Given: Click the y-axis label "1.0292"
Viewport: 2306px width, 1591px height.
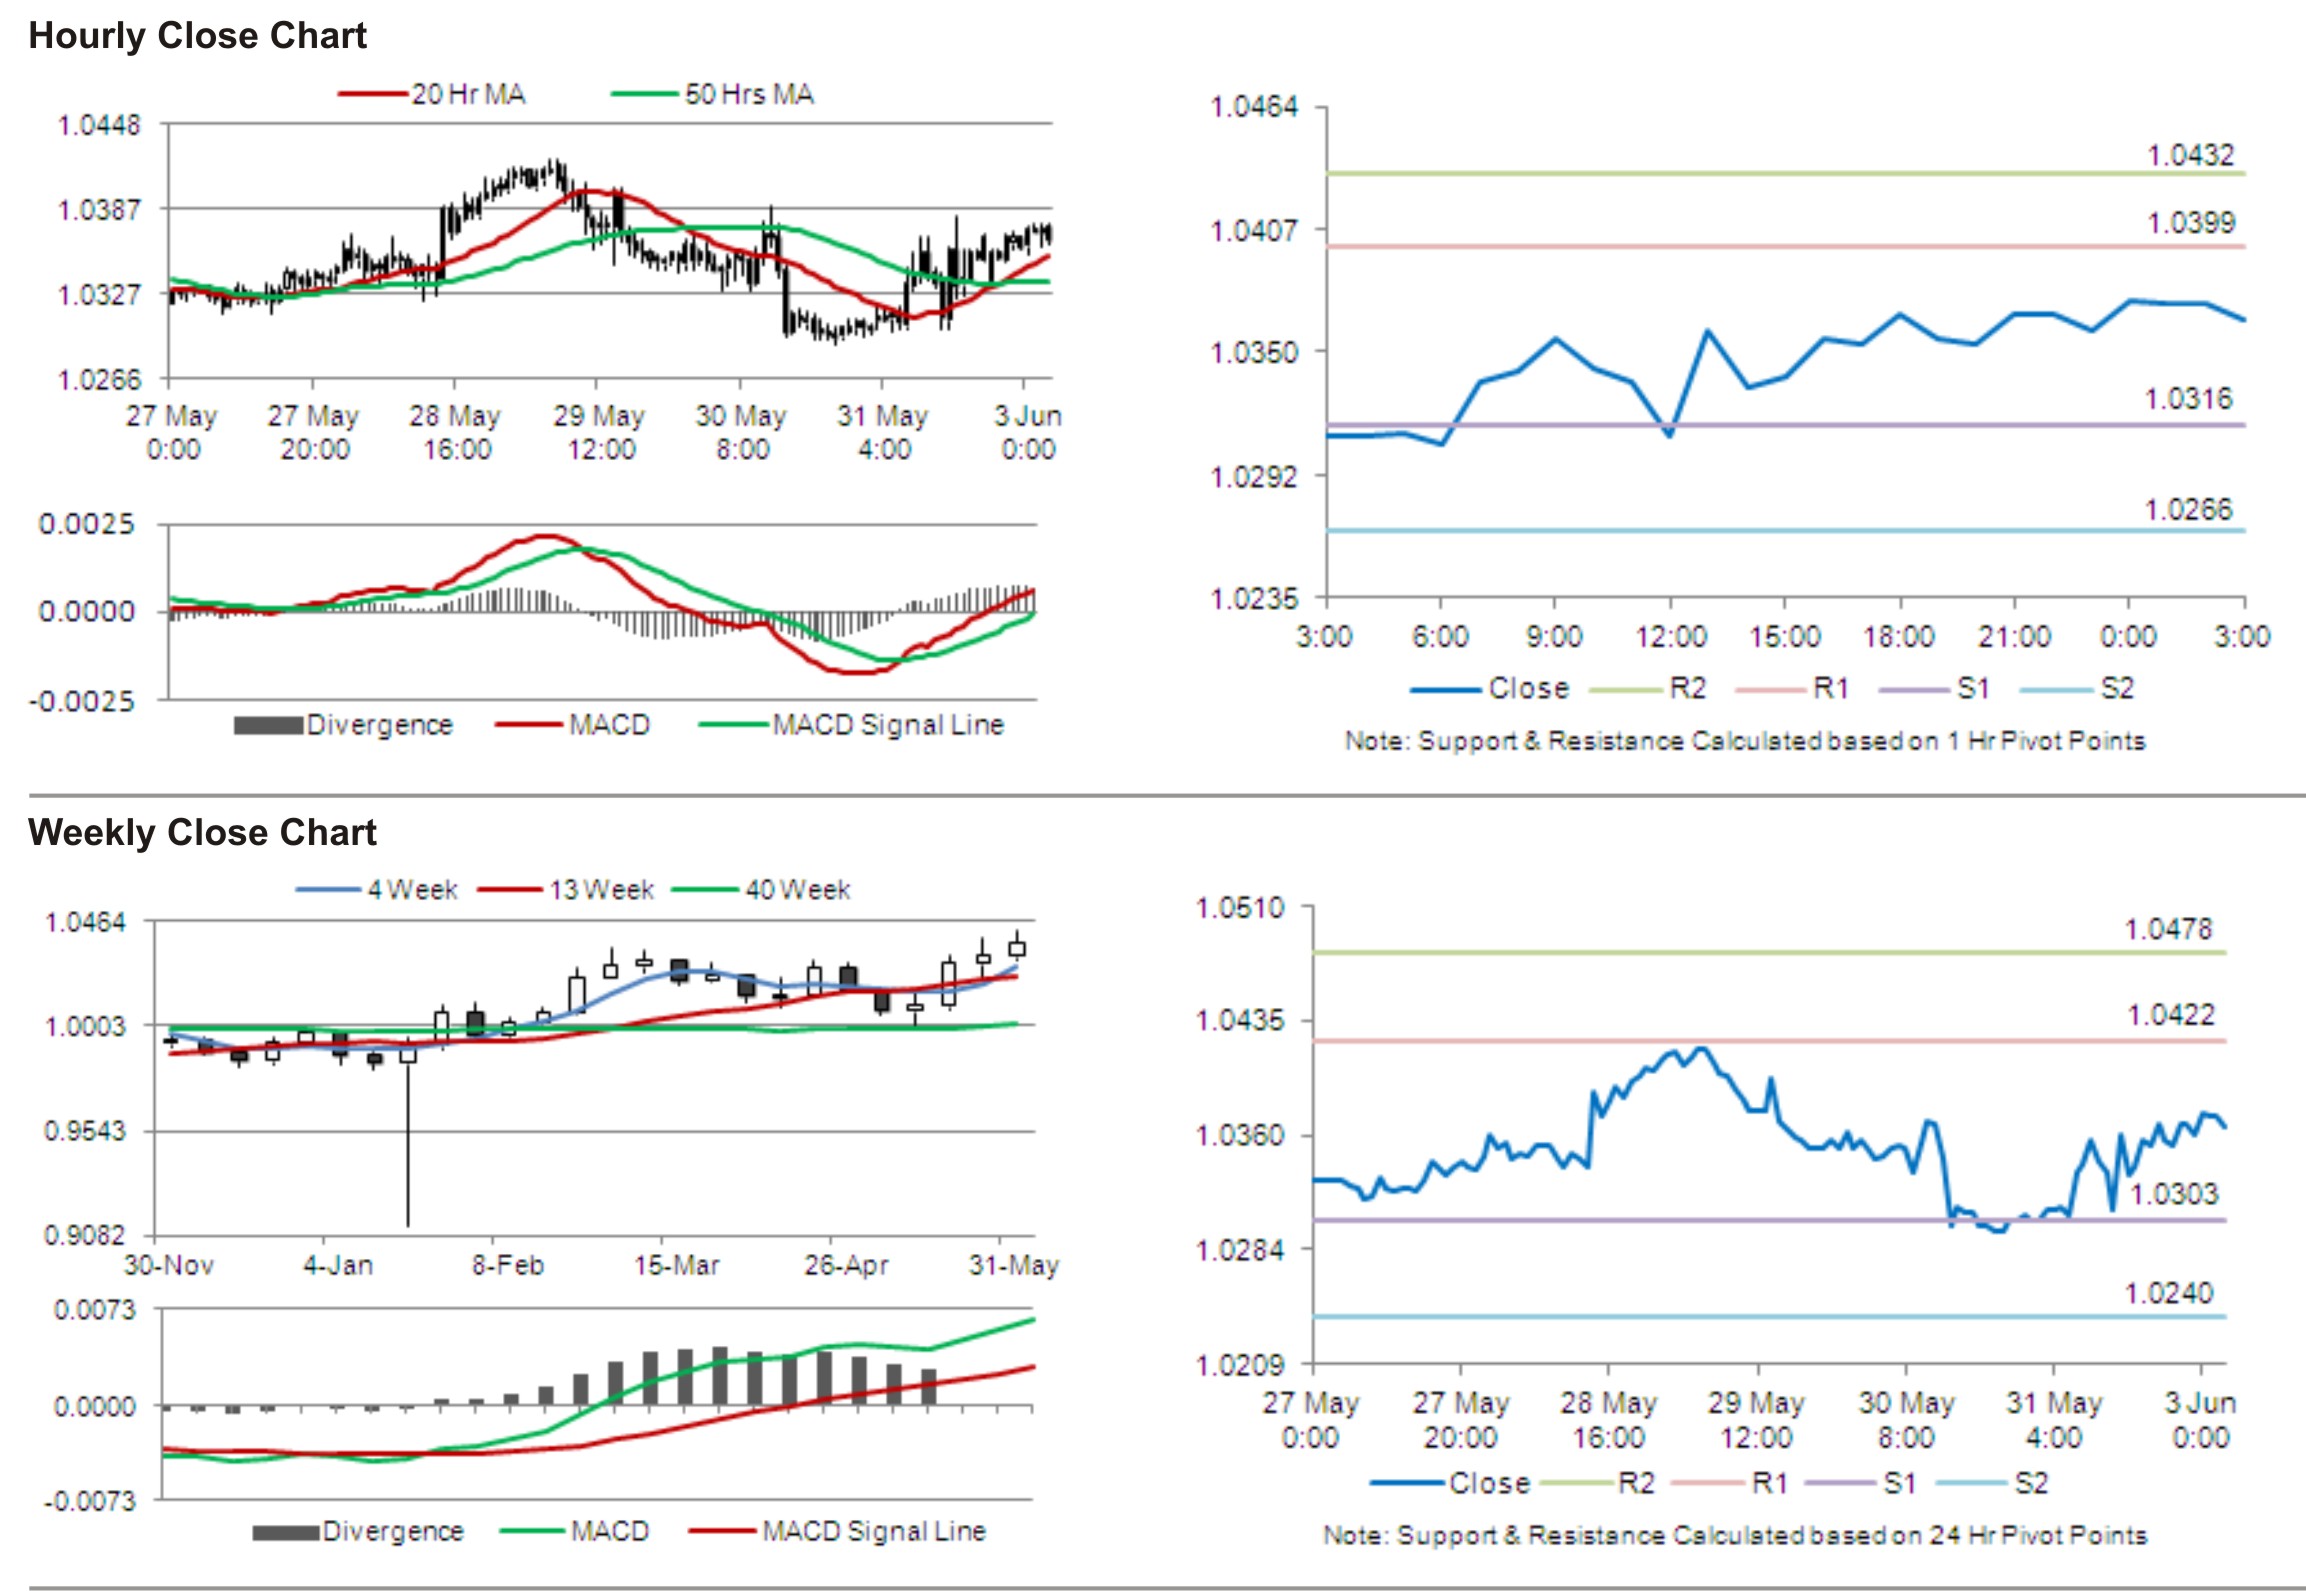Looking at the screenshot, I should (1254, 476).
